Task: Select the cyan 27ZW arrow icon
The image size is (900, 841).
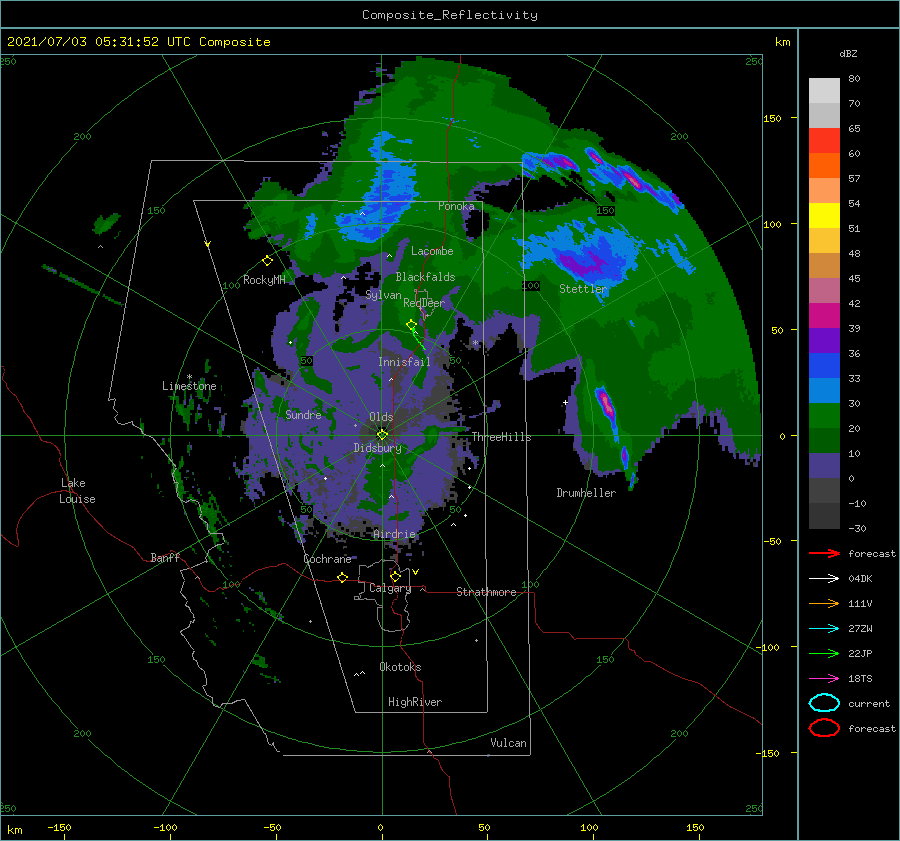Action: click(824, 629)
